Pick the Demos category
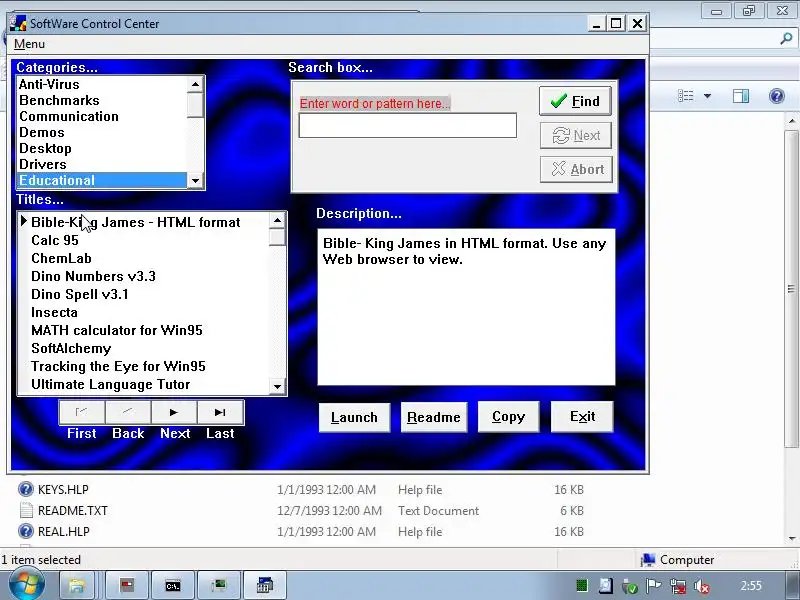800x600 pixels. tap(102, 132)
